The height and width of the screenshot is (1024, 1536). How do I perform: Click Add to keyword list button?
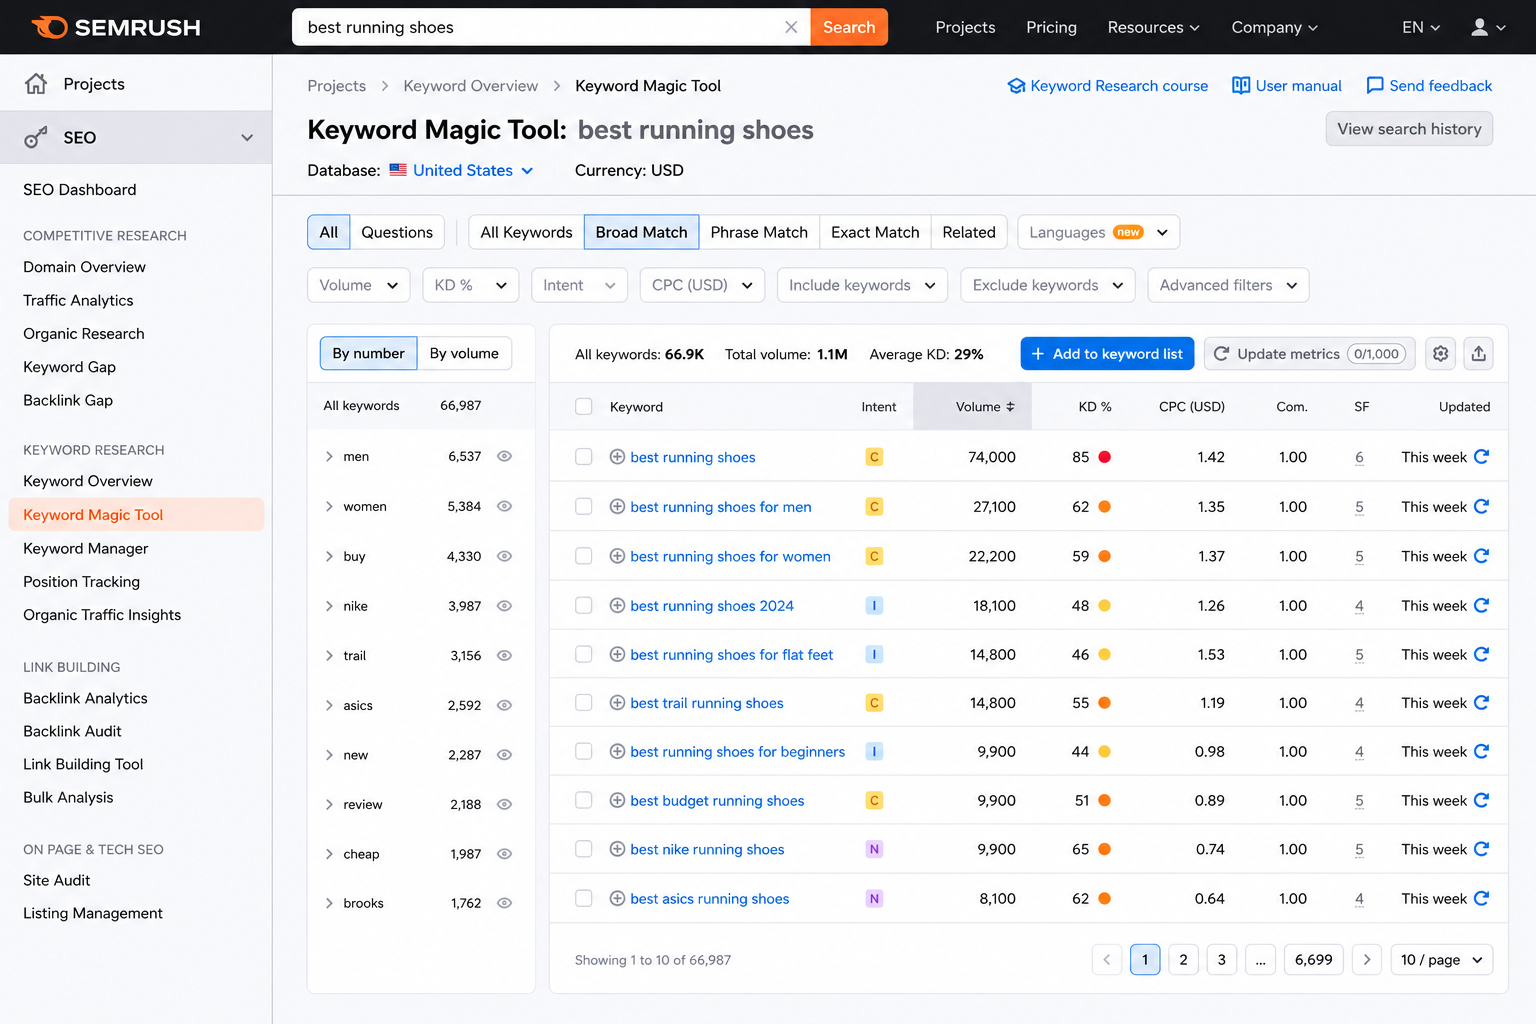point(1107,353)
